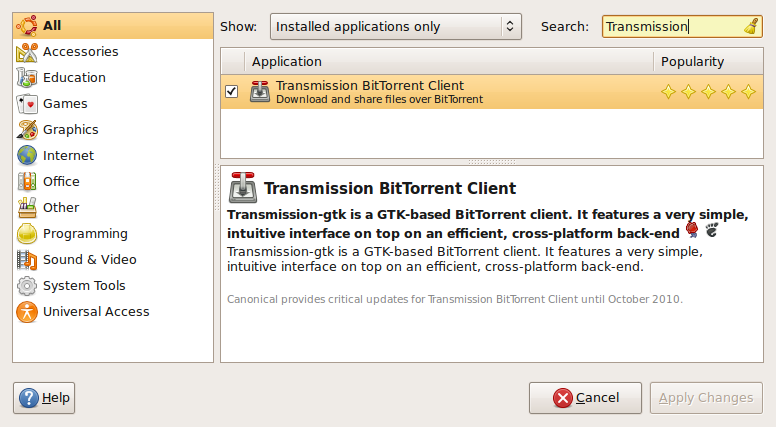Click the pane divider handle between list and description
This screenshot has width=776, height=427.
491,162
